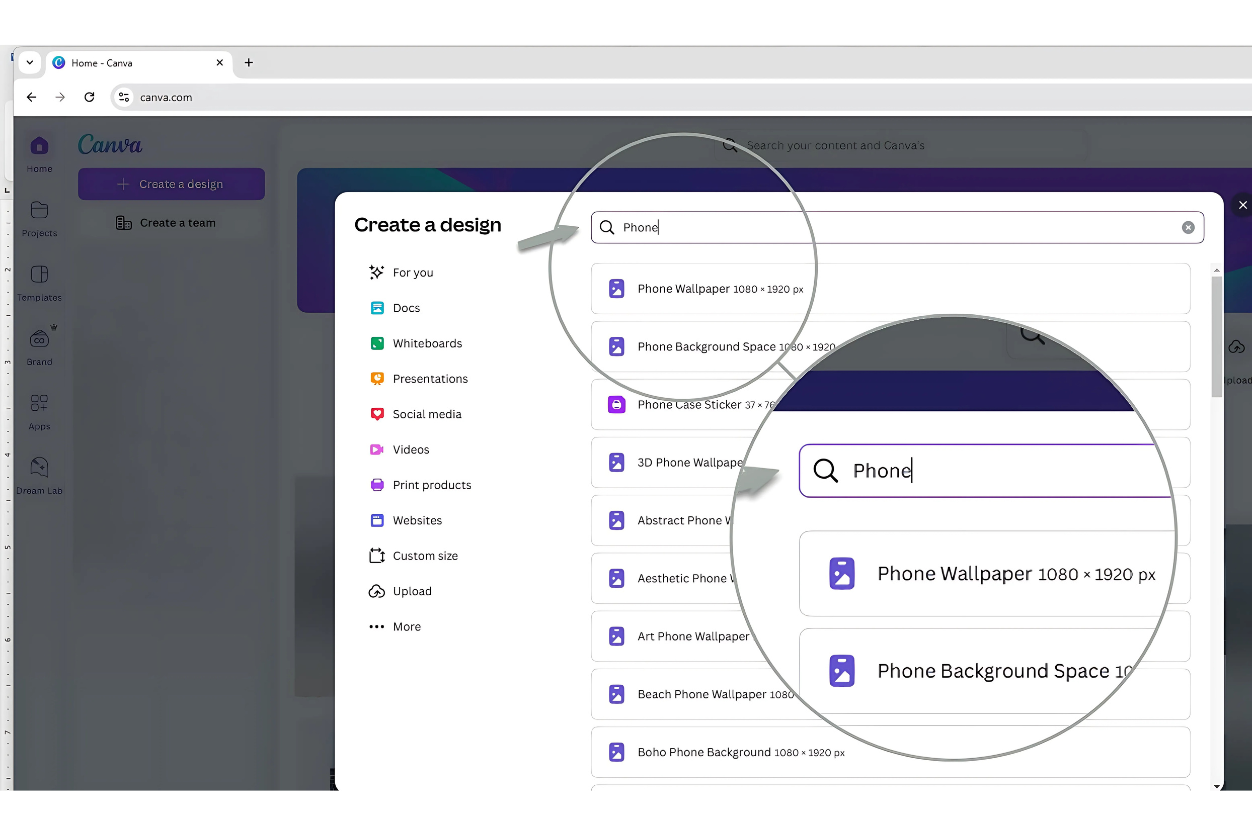Click the browser forward arrow

[60, 97]
